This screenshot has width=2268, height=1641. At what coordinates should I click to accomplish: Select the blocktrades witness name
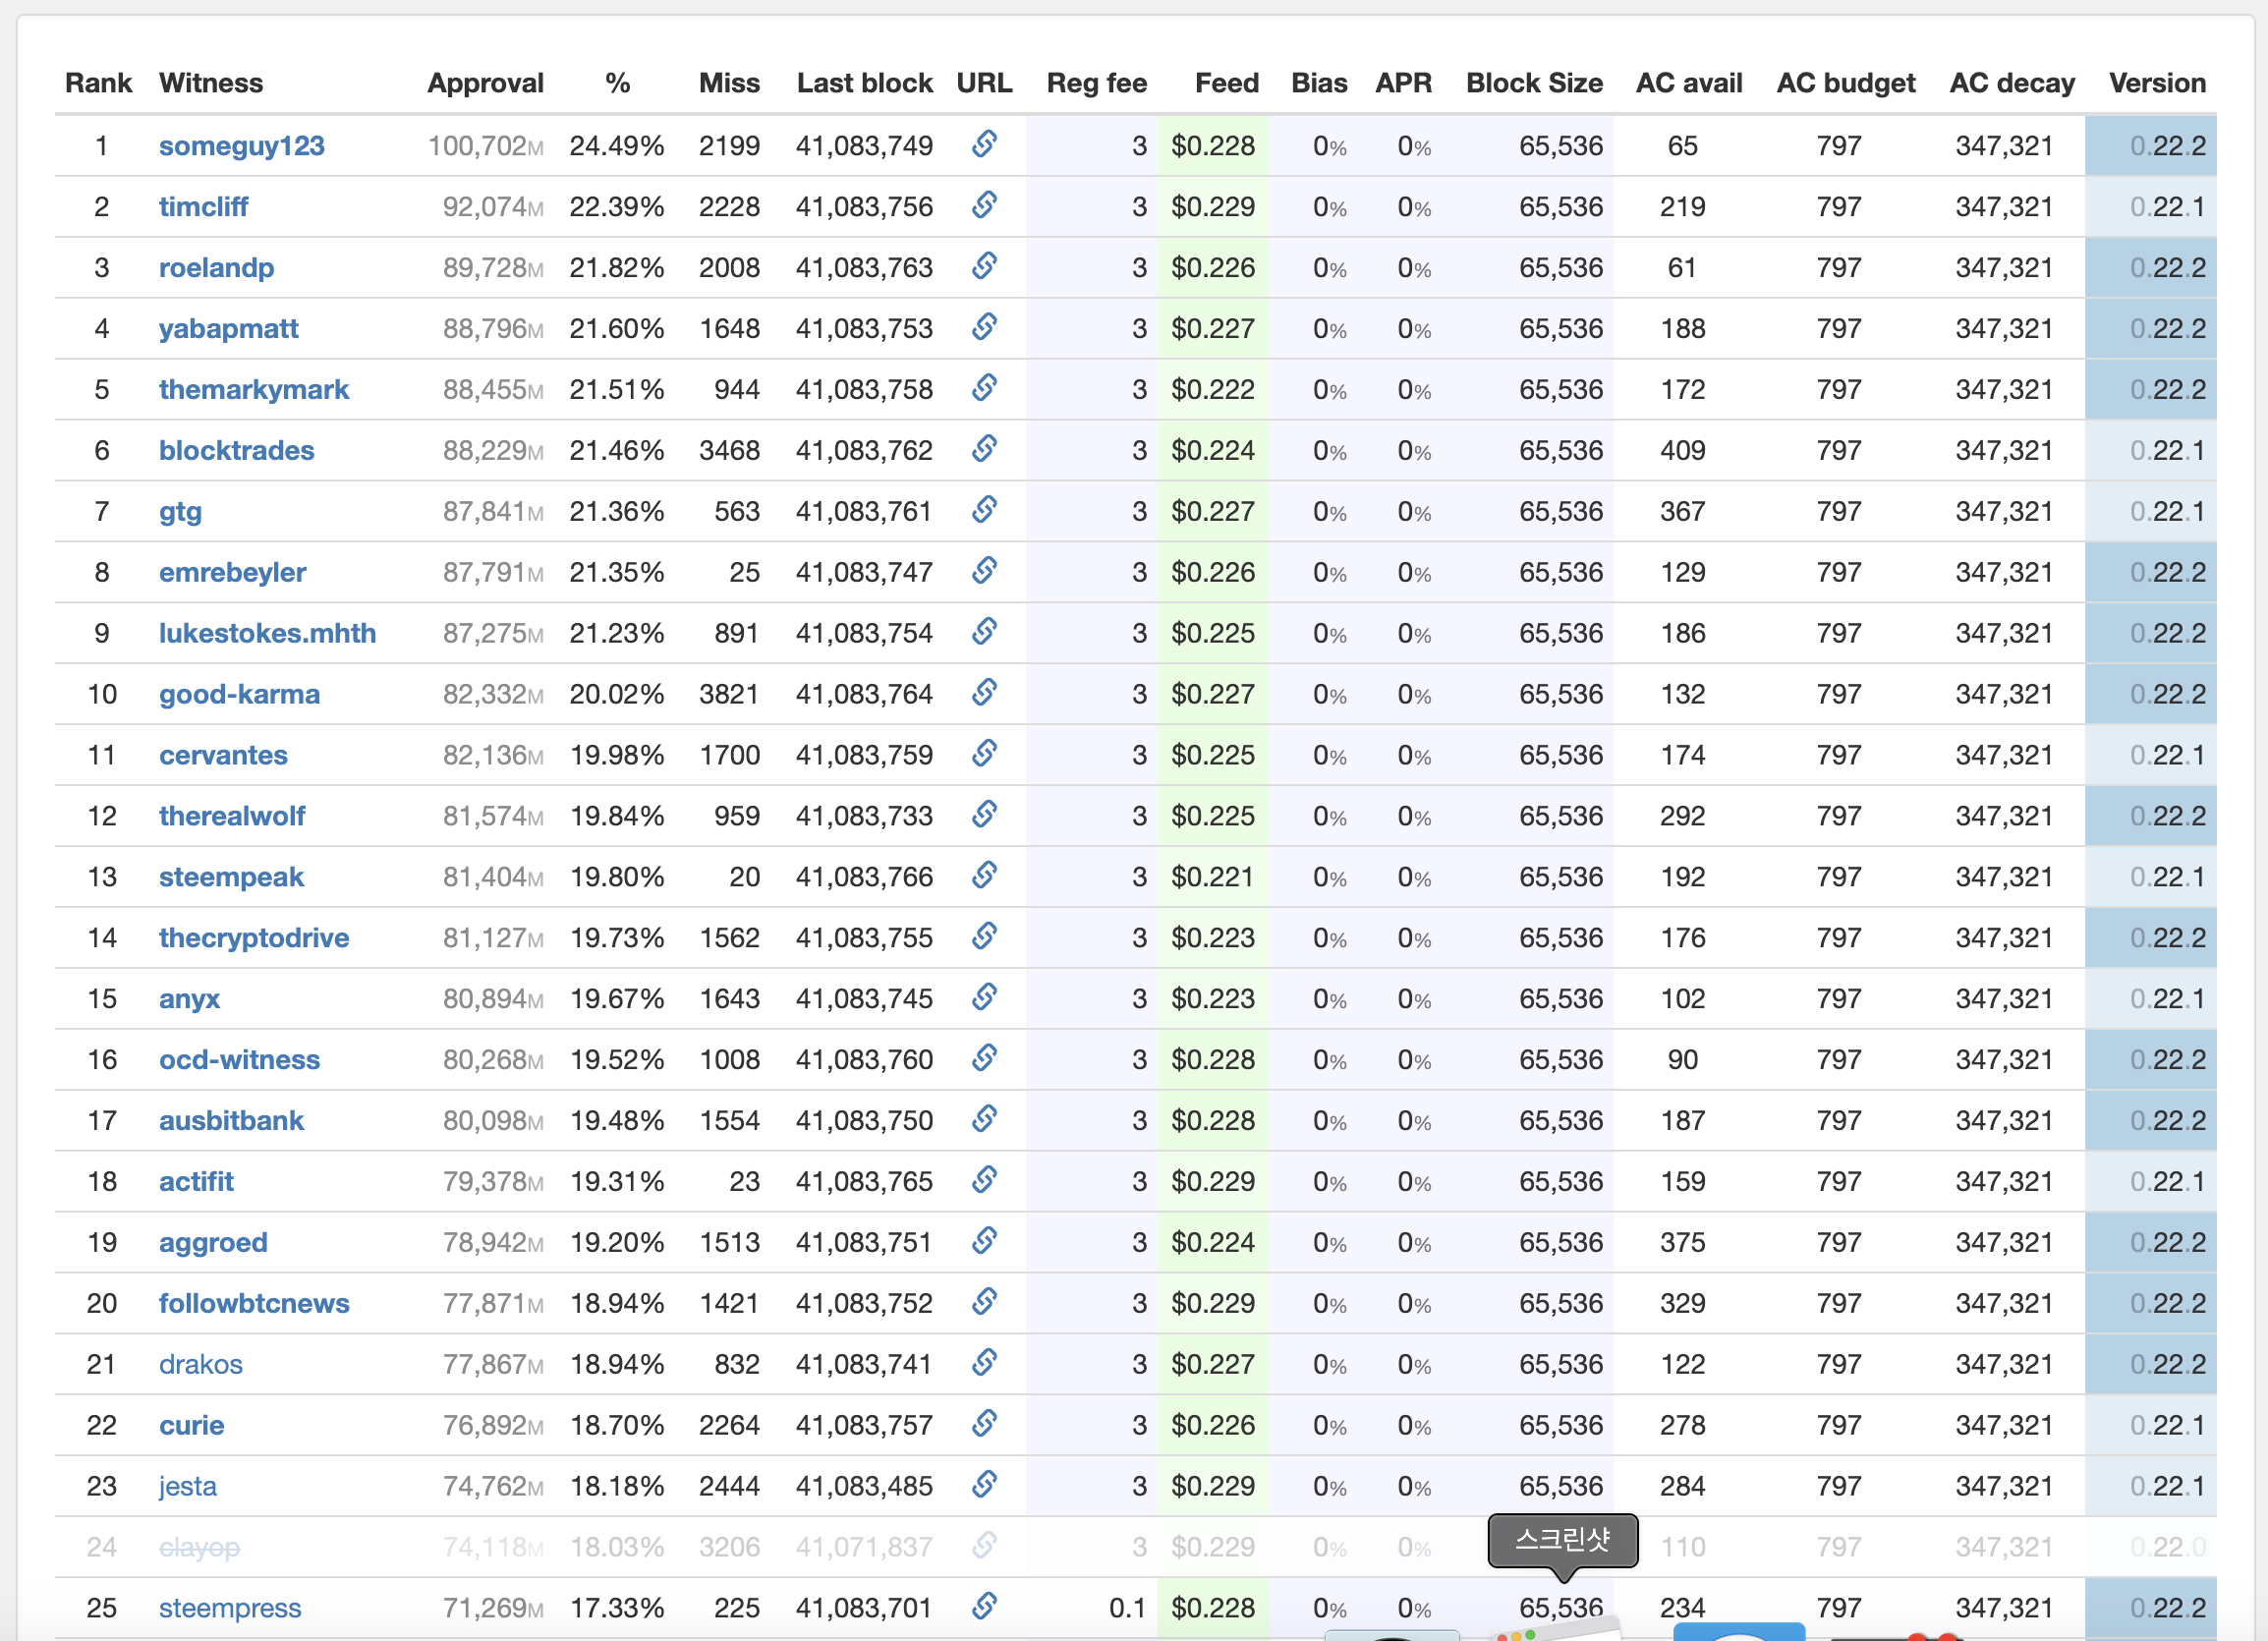(237, 451)
